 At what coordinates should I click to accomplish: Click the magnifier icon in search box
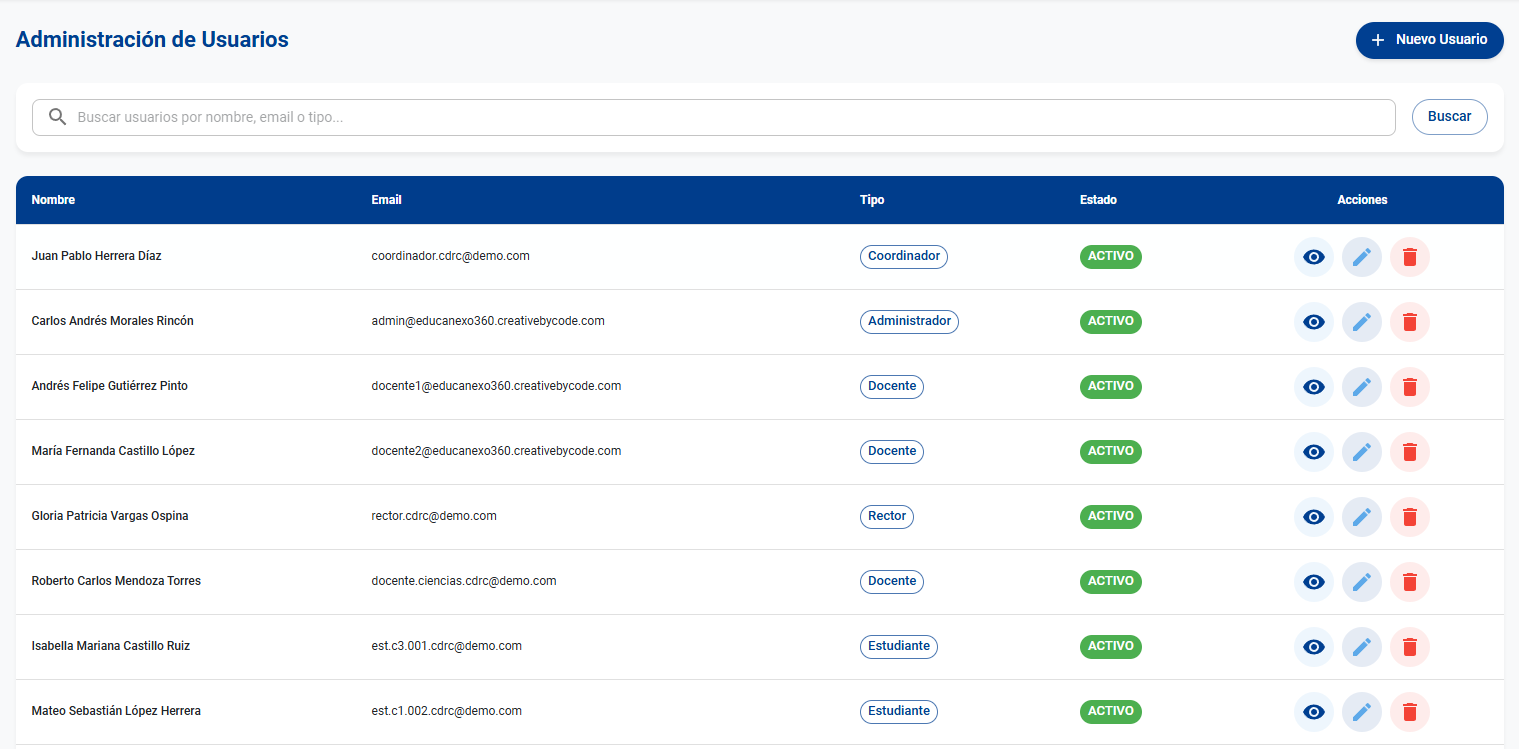point(58,117)
